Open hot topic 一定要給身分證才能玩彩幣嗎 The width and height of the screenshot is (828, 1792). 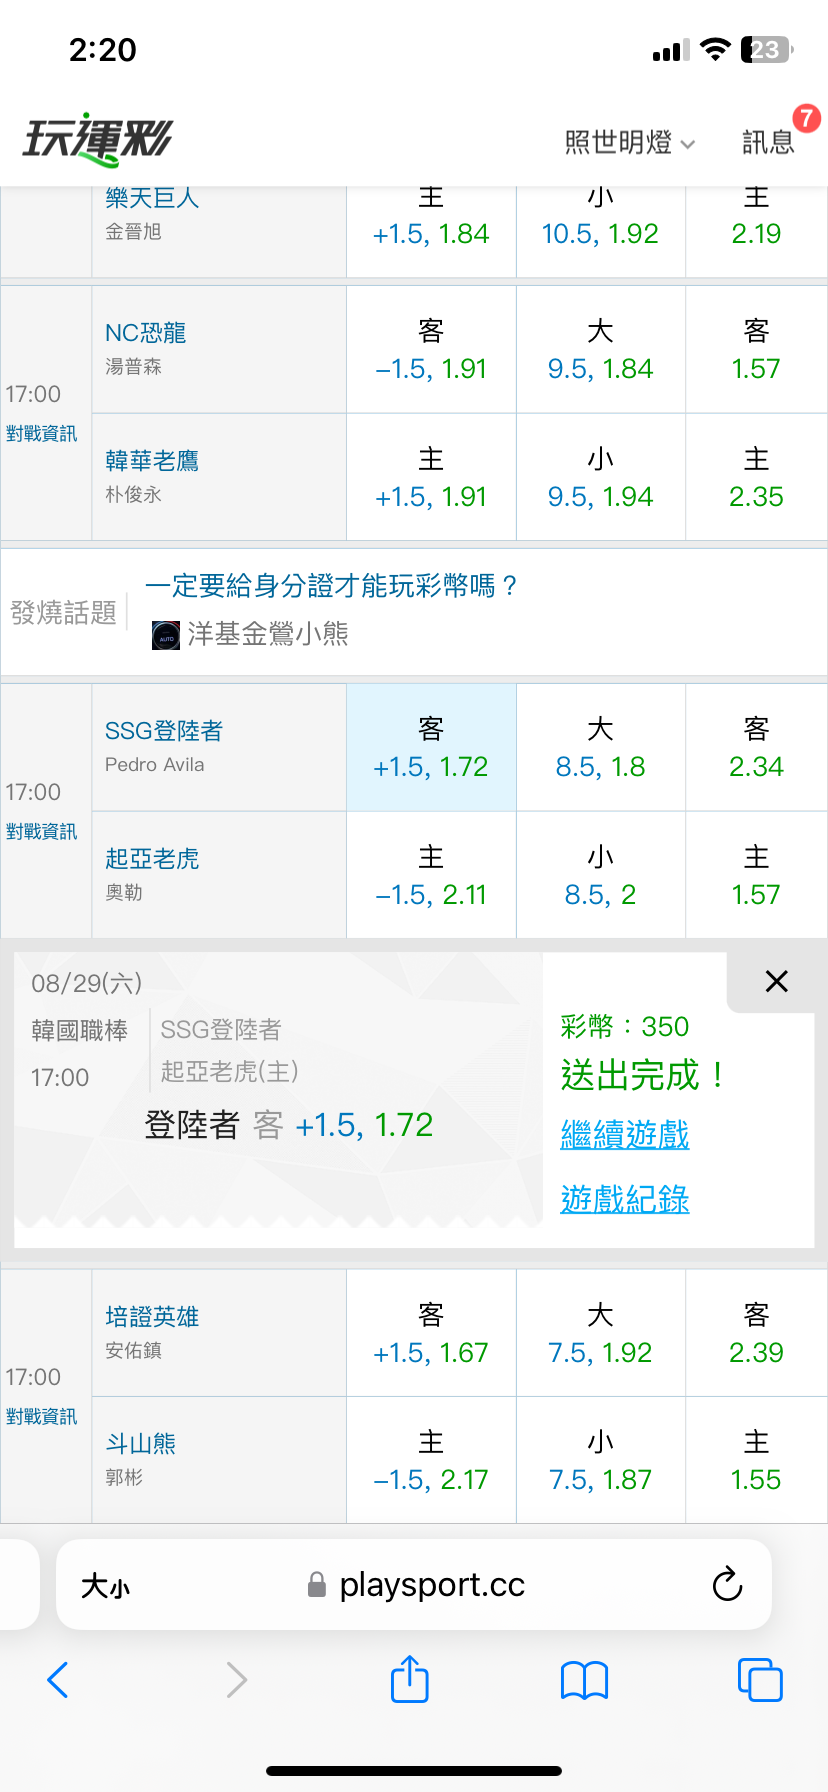(332, 586)
